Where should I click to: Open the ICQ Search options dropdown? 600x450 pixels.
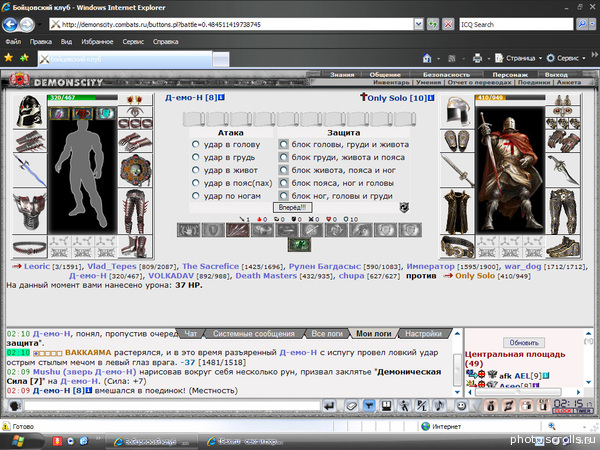click(592, 24)
